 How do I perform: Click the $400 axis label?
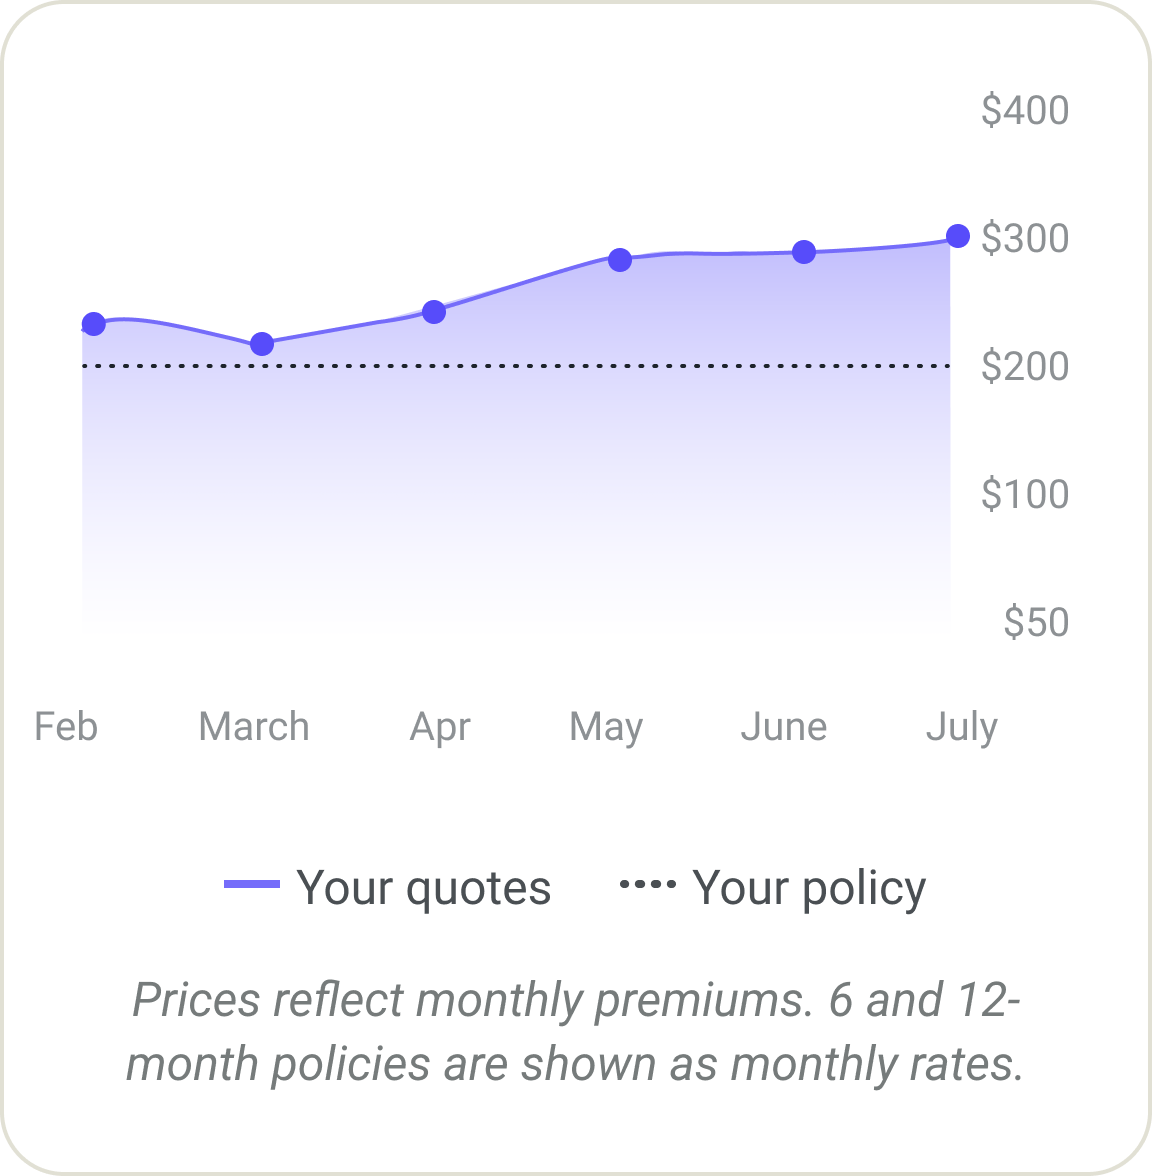coord(1025,110)
